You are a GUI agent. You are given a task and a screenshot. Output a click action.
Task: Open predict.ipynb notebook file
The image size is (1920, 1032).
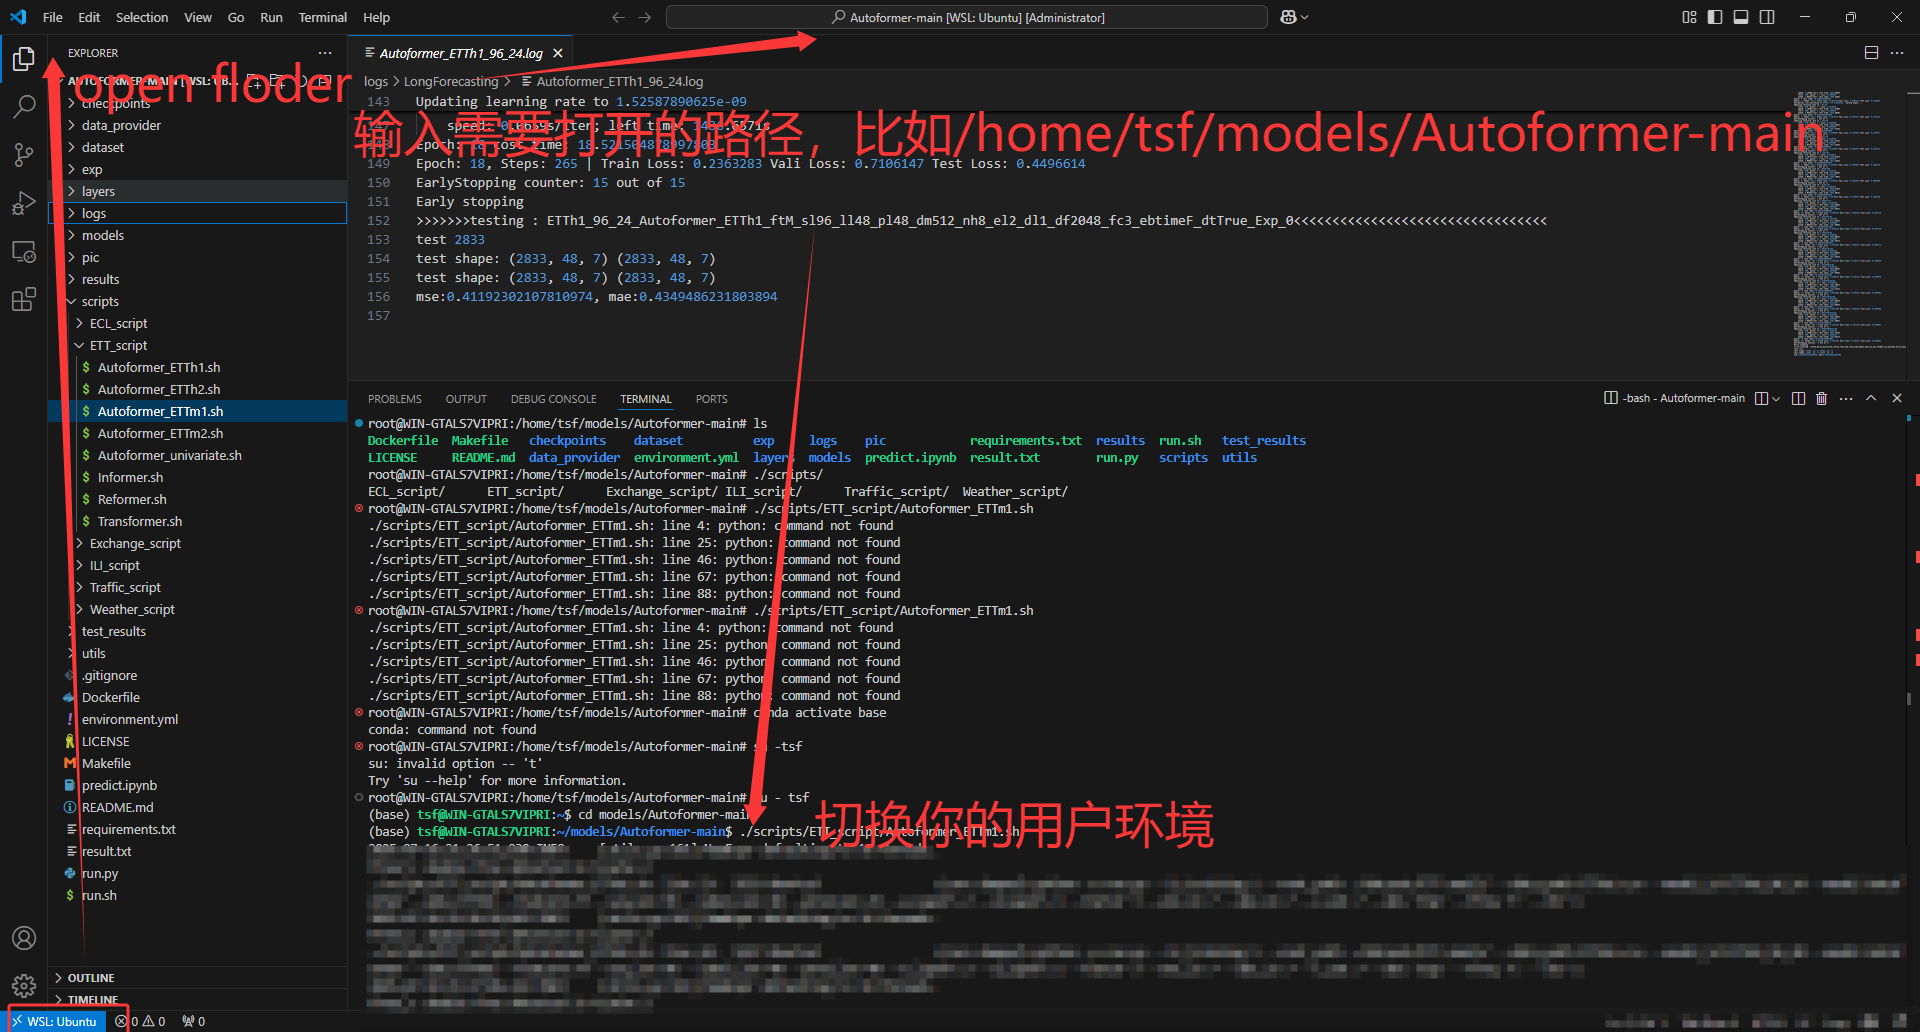click(x=197, y=785)
